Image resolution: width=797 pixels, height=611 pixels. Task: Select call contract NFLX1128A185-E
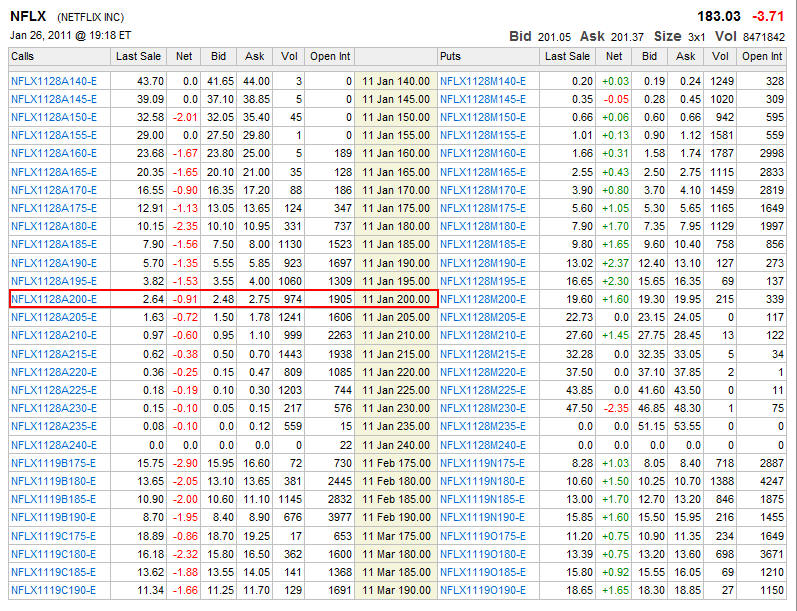click(53, 244)
